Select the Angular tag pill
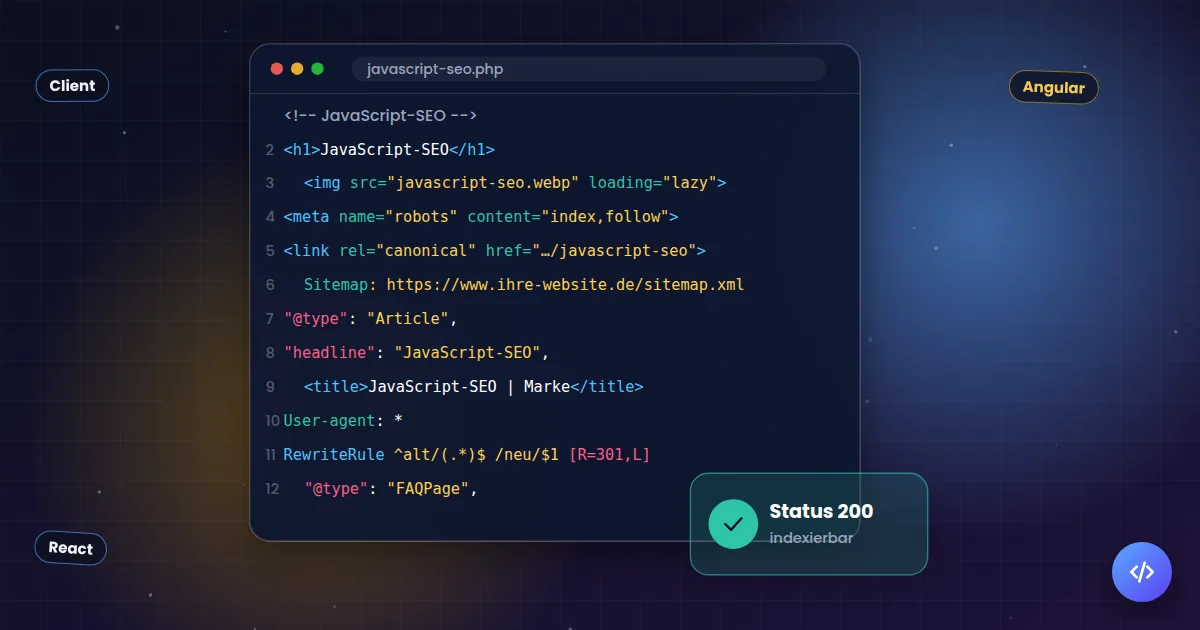This screenshot has width=1200, height=630. [x=1054, y=88]
